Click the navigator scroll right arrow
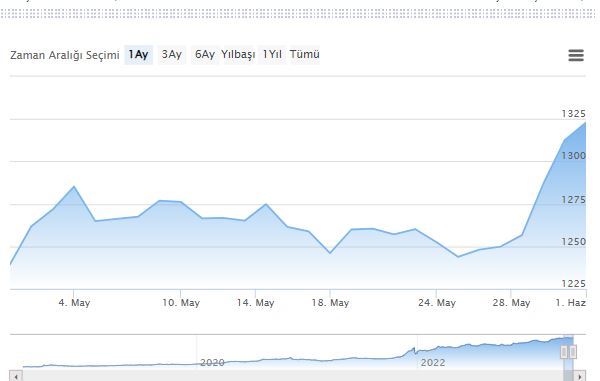 580,376
